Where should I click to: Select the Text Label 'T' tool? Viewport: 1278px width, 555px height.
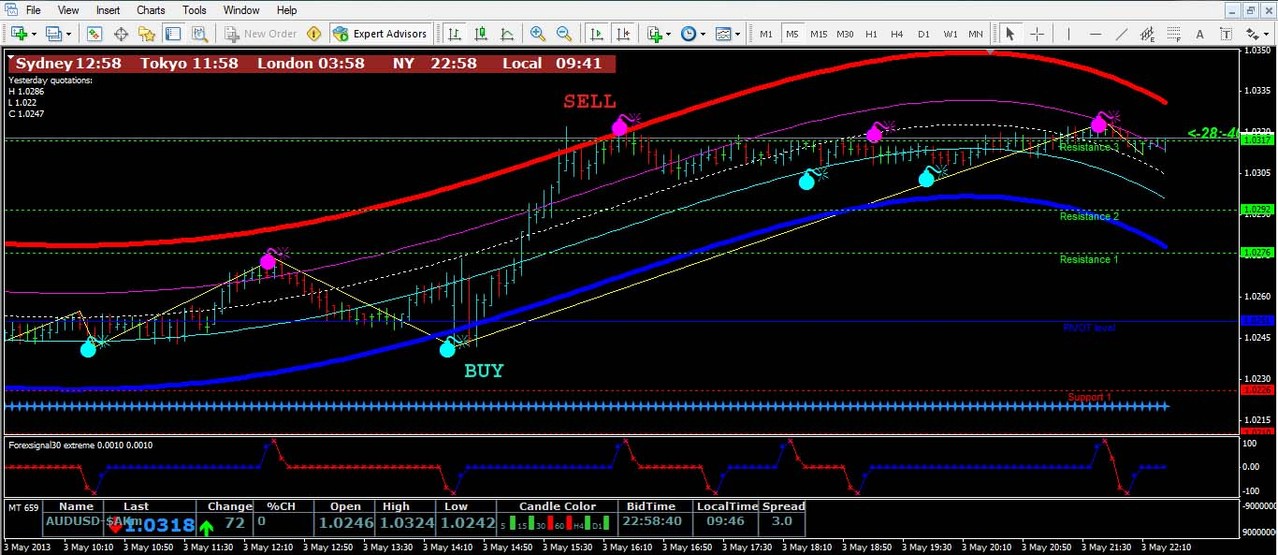pyautogui.click(x=1226, y=33)
